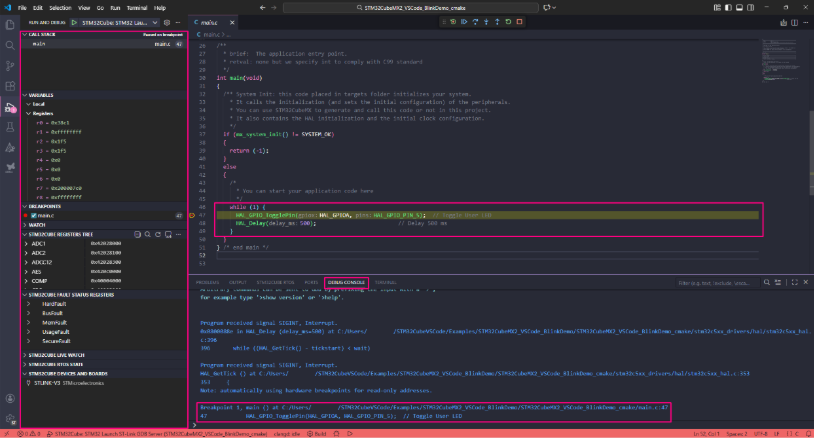The height and width of the screenshot is (438, 814).
Task: Open the Search view icon
Action: click(x=11, y=44)
